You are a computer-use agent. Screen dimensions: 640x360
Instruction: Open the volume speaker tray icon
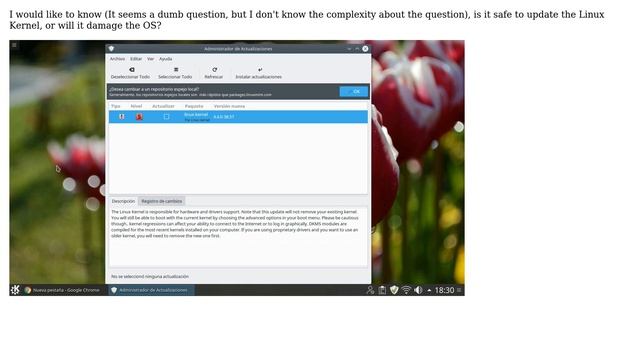pos(418,290)
